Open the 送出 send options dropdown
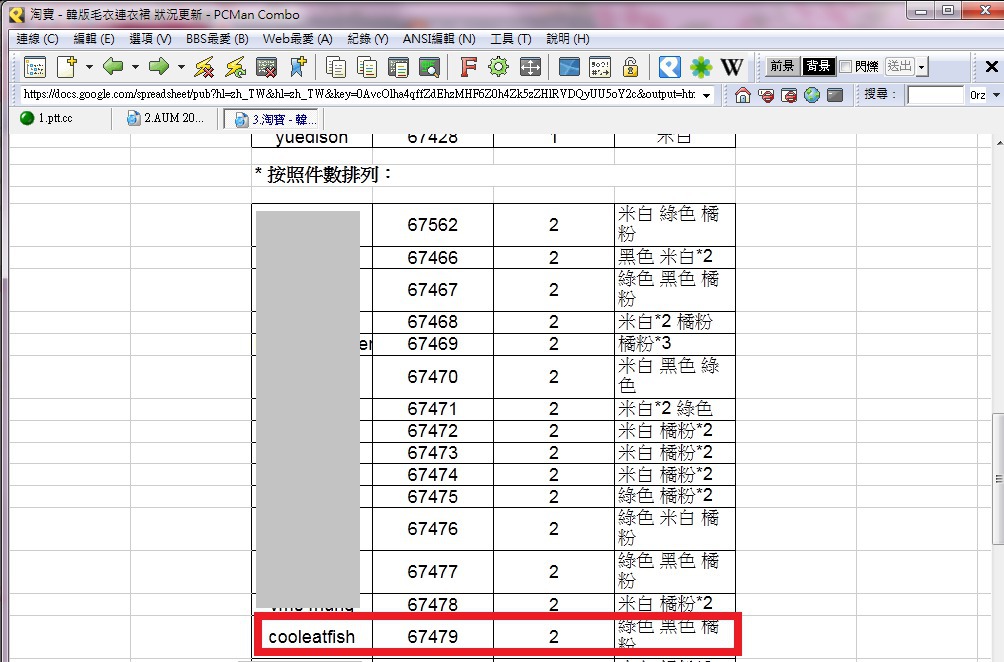Screen dimensions: 1004x662 tap(921, 67)
